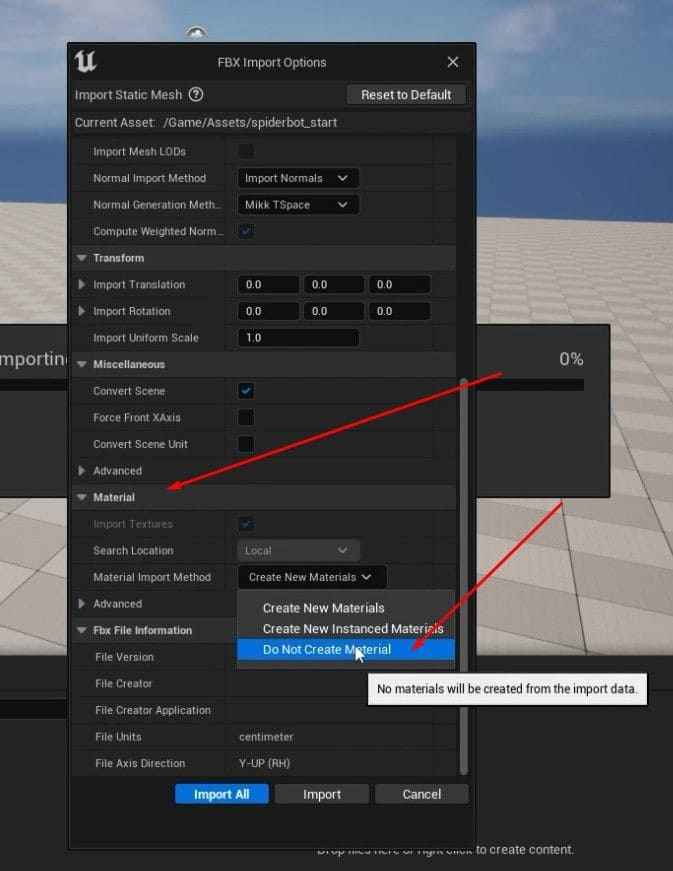Click the Y-UP (RH) axis direction value
The width and height of the screenshot is (673, 871).
264,763
